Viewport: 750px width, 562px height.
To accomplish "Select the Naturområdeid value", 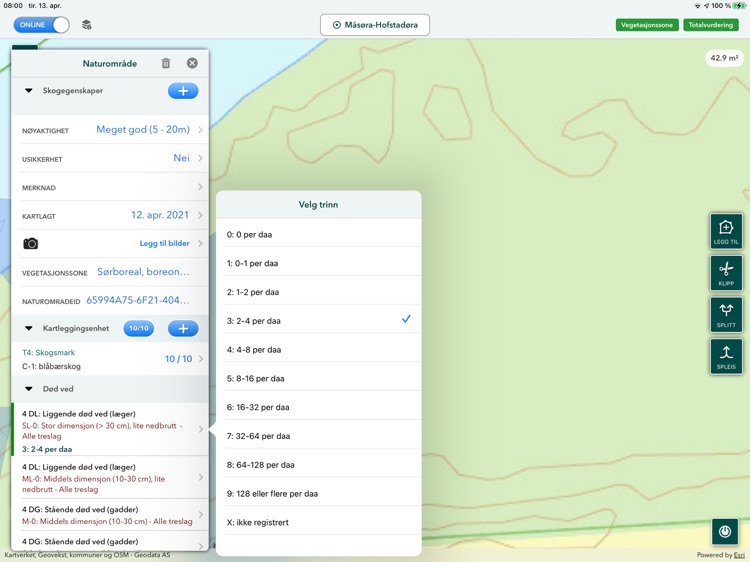I will pyautogui.click(x=138, y=300).
